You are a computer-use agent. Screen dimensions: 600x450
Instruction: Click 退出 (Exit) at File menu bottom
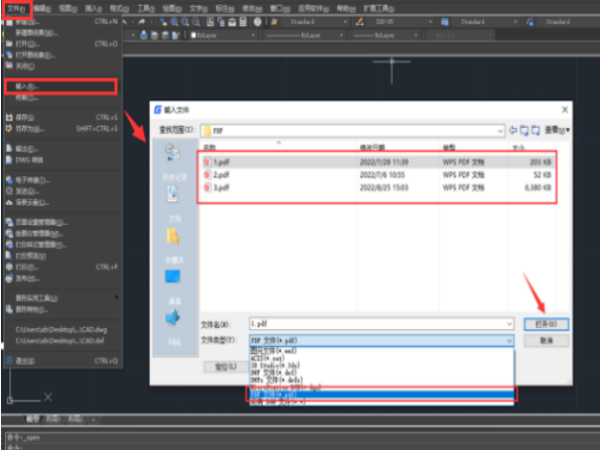click(21, 360)
